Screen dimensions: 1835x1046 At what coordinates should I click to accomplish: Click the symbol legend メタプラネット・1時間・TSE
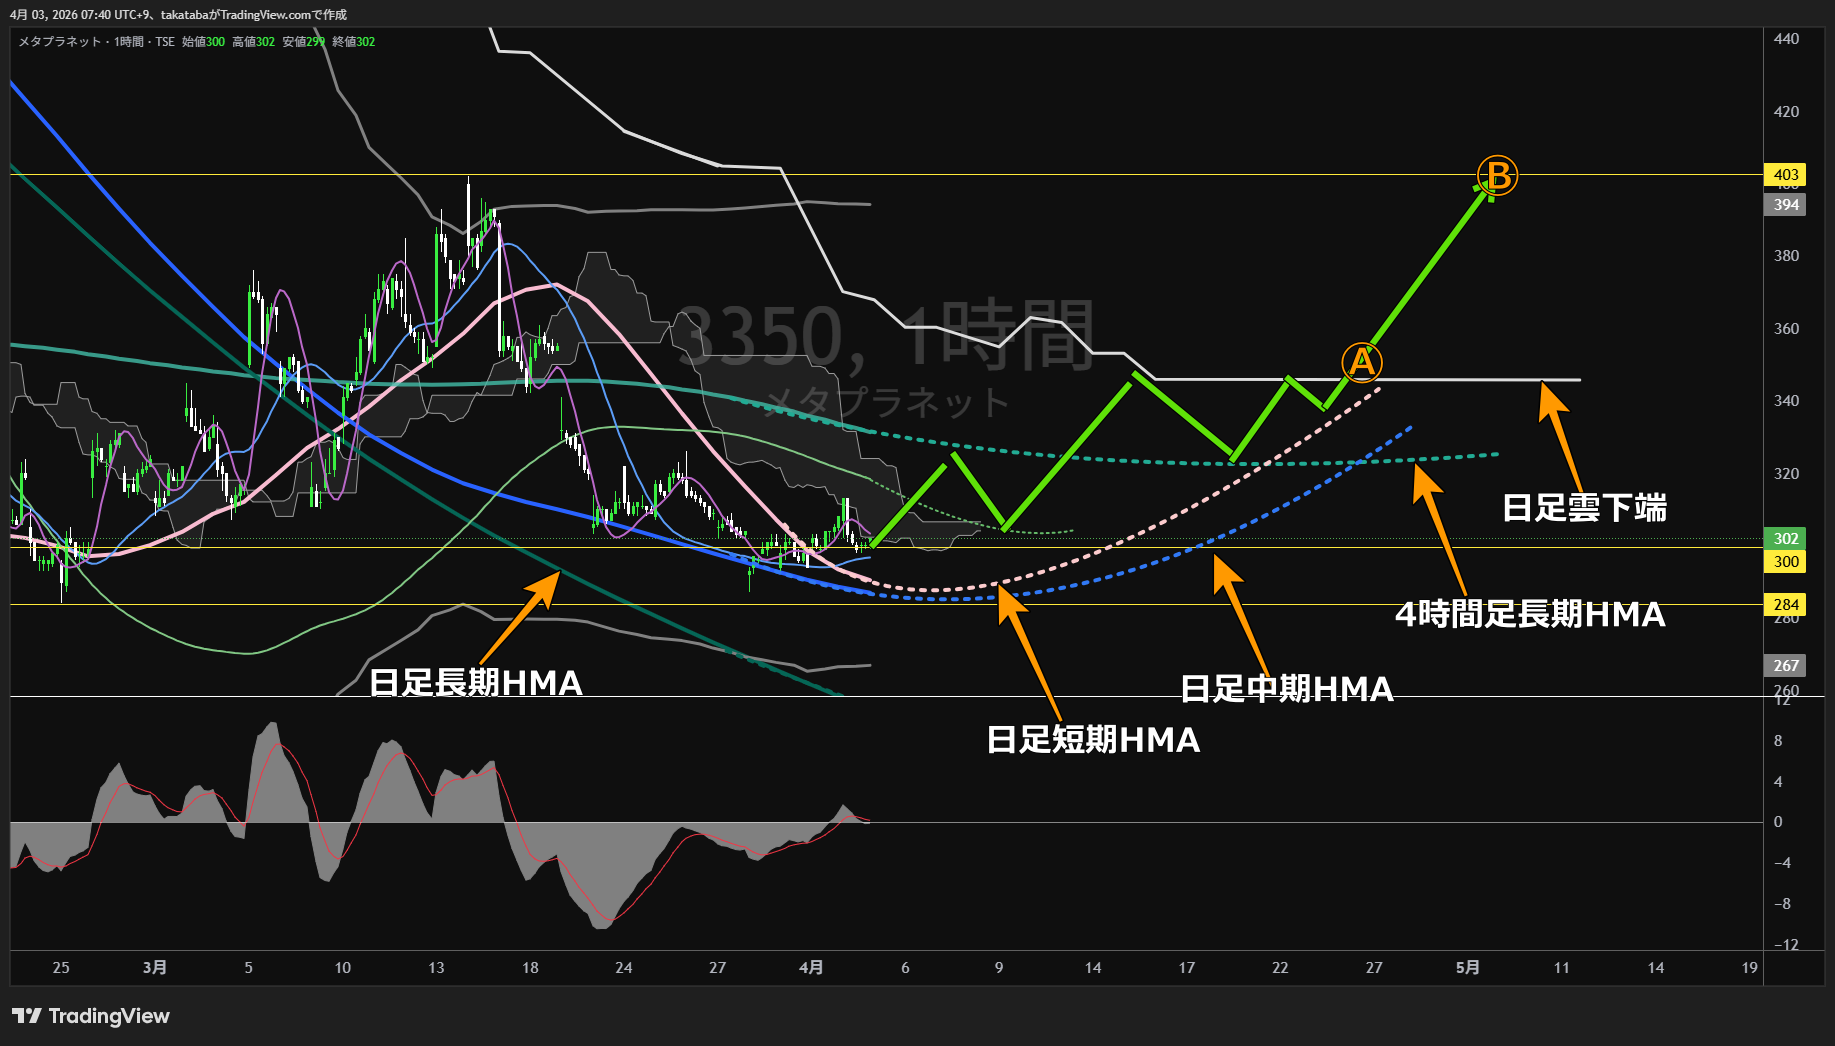[96, 42]
